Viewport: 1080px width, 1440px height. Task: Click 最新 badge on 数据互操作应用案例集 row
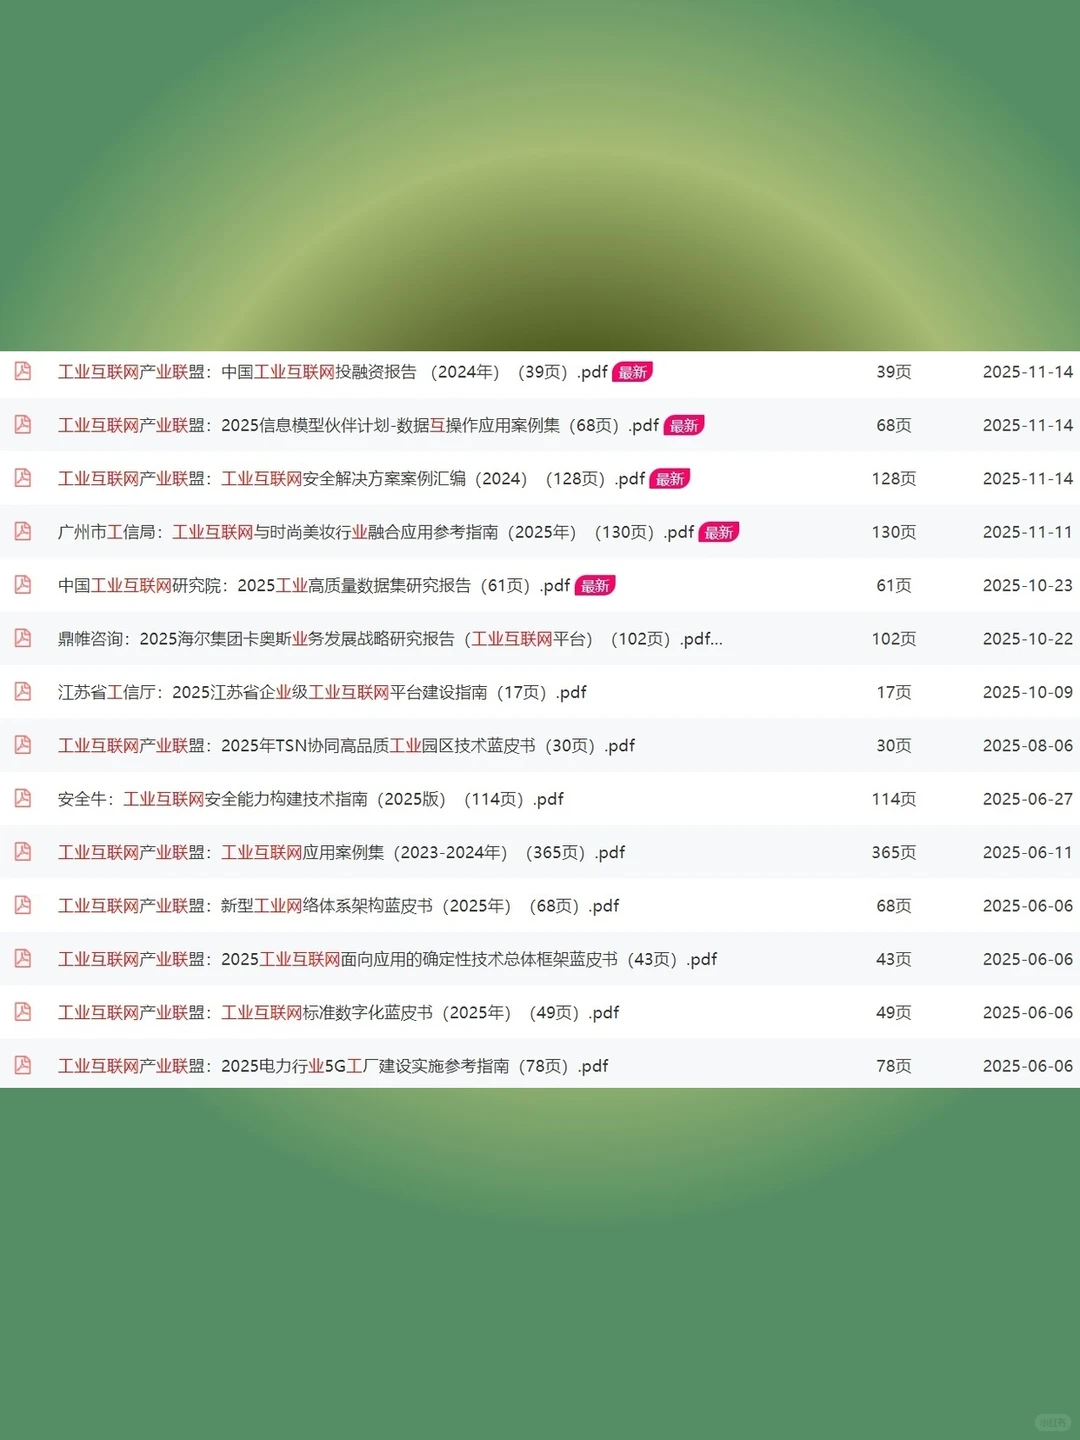684,425
